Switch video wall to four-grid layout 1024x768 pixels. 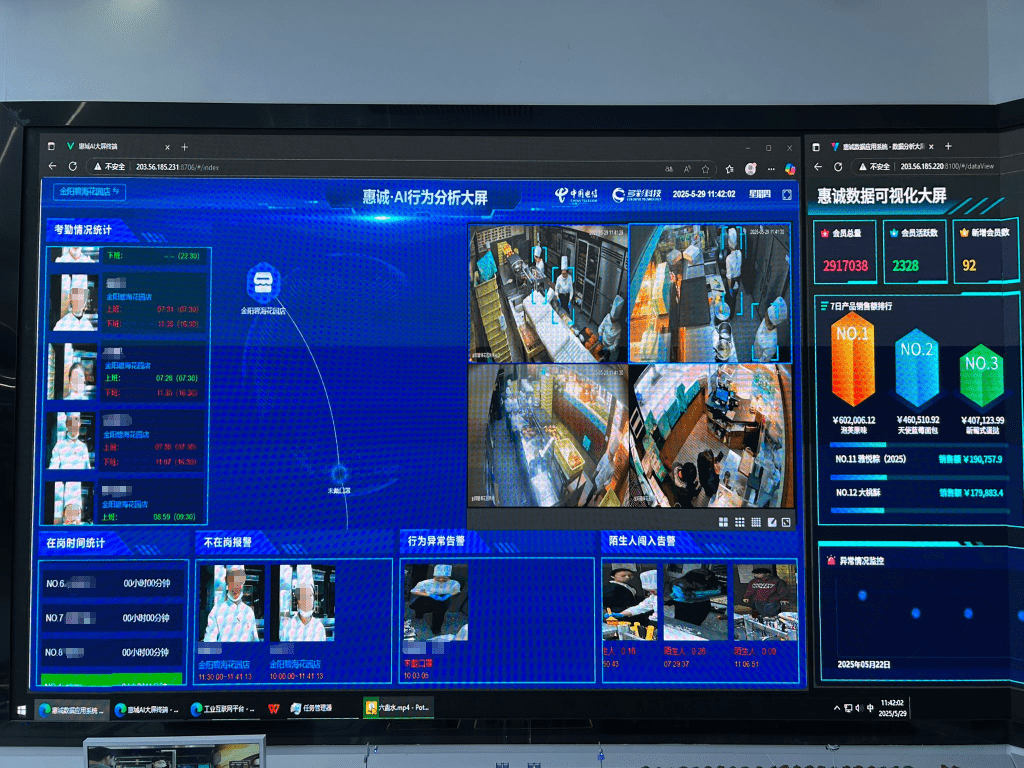point(723,522)
